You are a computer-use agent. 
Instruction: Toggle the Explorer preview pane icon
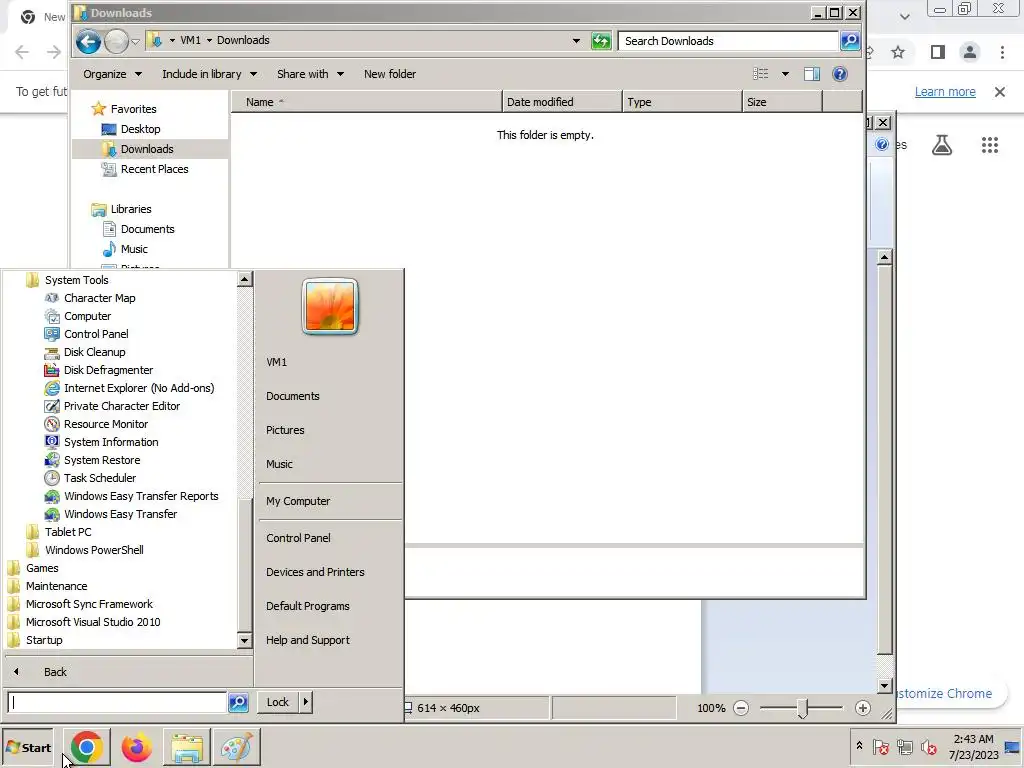[812, 74]
